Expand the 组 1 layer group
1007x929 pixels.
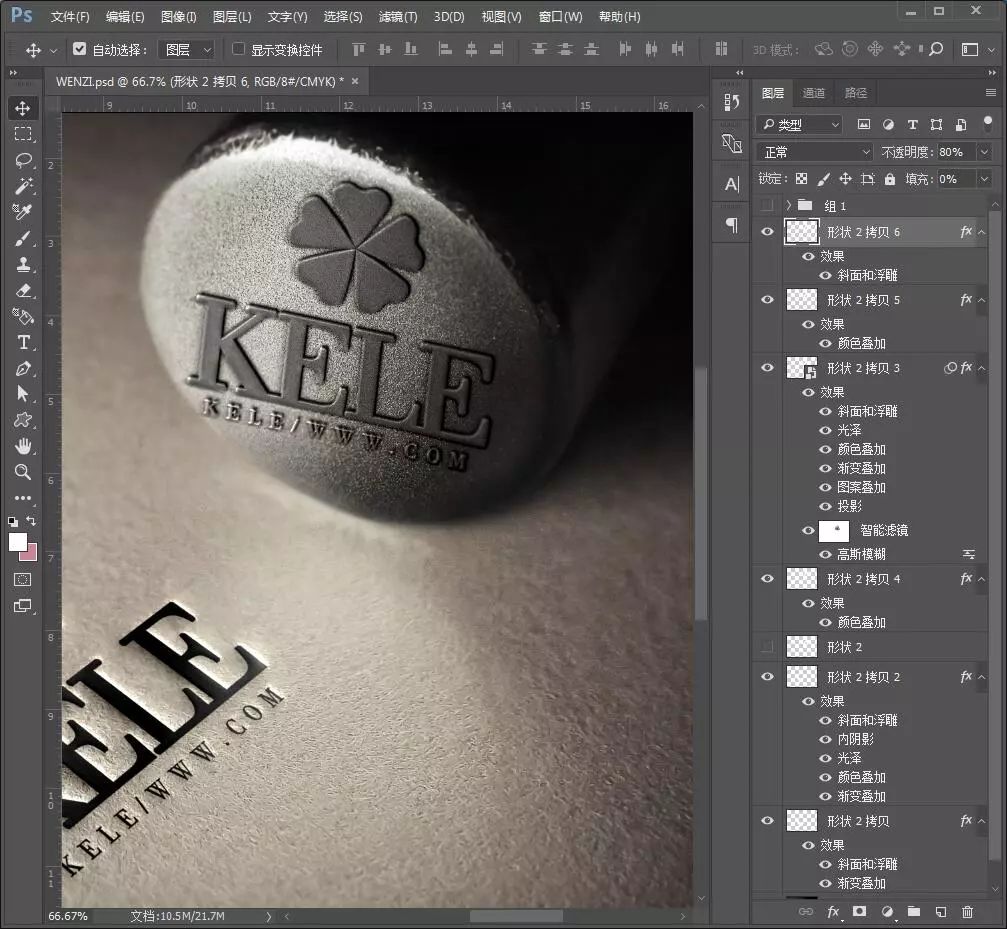point(789,205)
